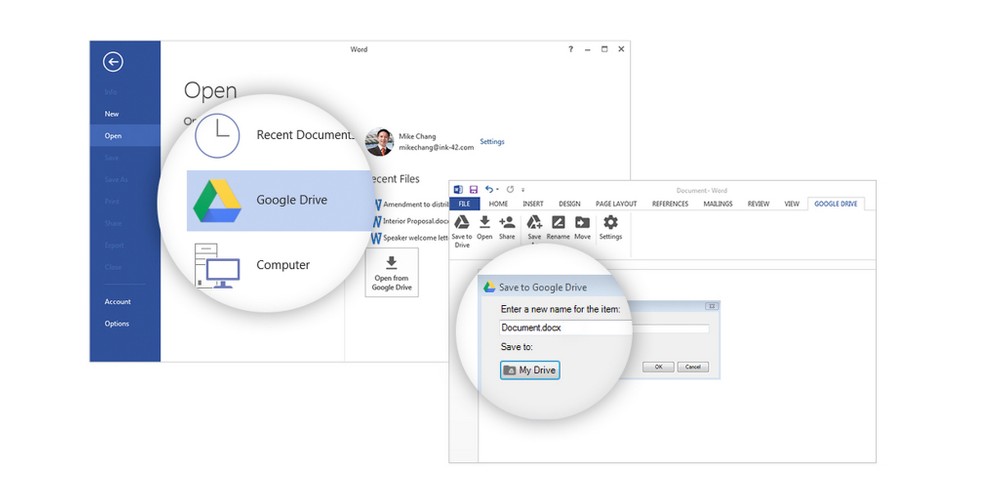Click the Google Drive triangle logo

[x=217, y=200]
